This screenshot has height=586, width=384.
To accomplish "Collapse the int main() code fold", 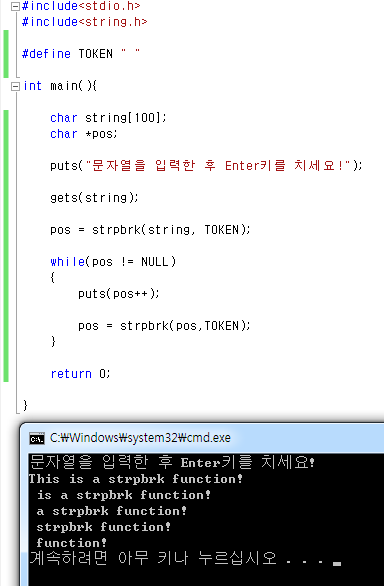I will click(x=15, y=87).
